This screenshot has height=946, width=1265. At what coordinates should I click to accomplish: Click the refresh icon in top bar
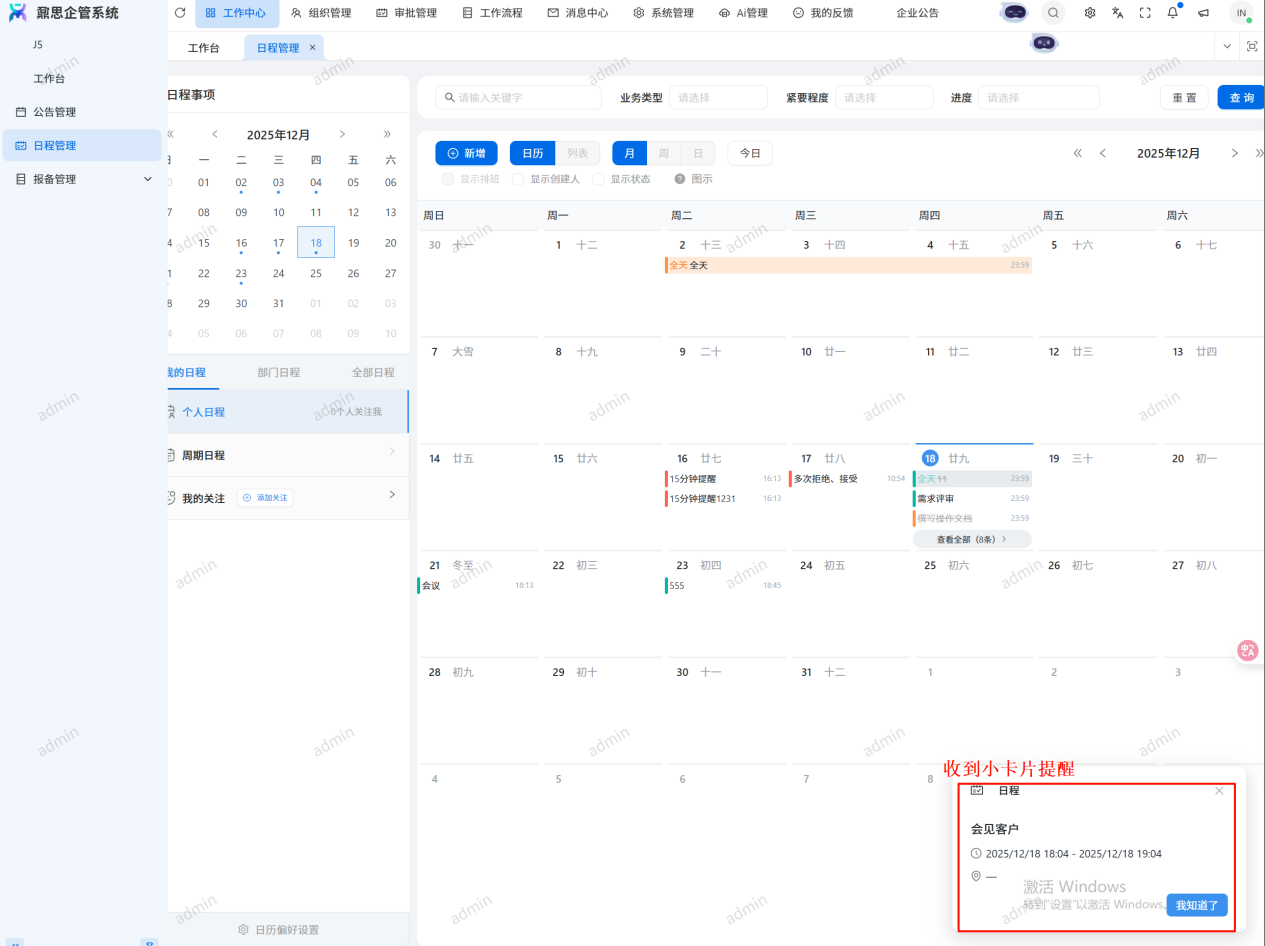180,13
